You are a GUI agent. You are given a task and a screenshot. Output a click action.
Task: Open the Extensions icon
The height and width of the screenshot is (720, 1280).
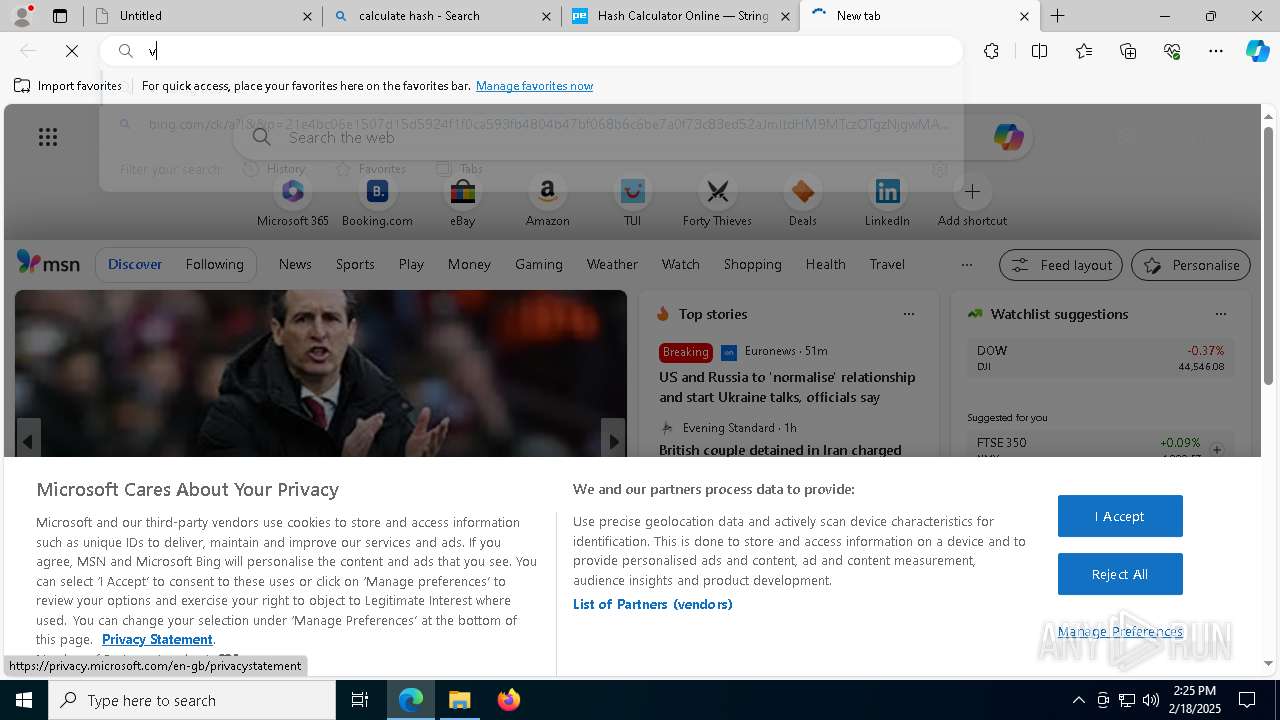coord(991,51)
